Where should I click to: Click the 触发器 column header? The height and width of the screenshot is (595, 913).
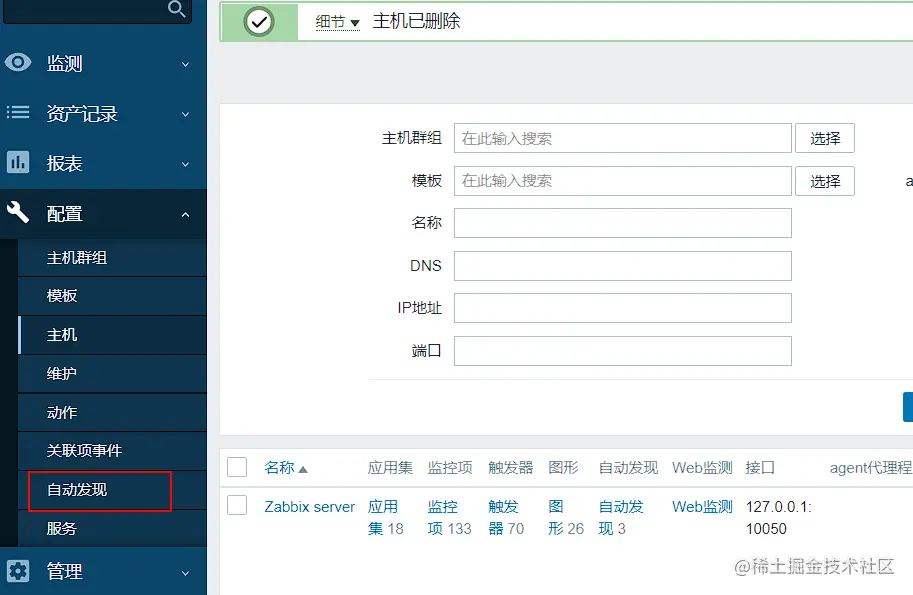point(511,468)
